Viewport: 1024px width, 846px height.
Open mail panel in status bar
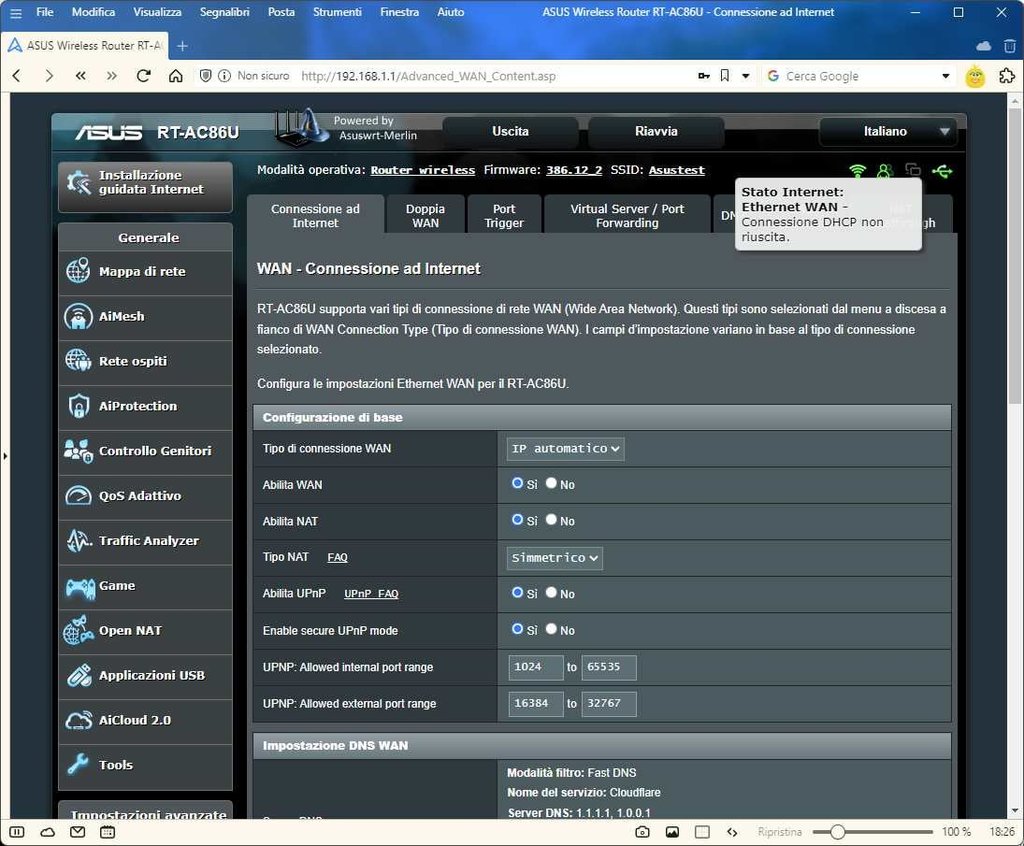coord(78,832)
